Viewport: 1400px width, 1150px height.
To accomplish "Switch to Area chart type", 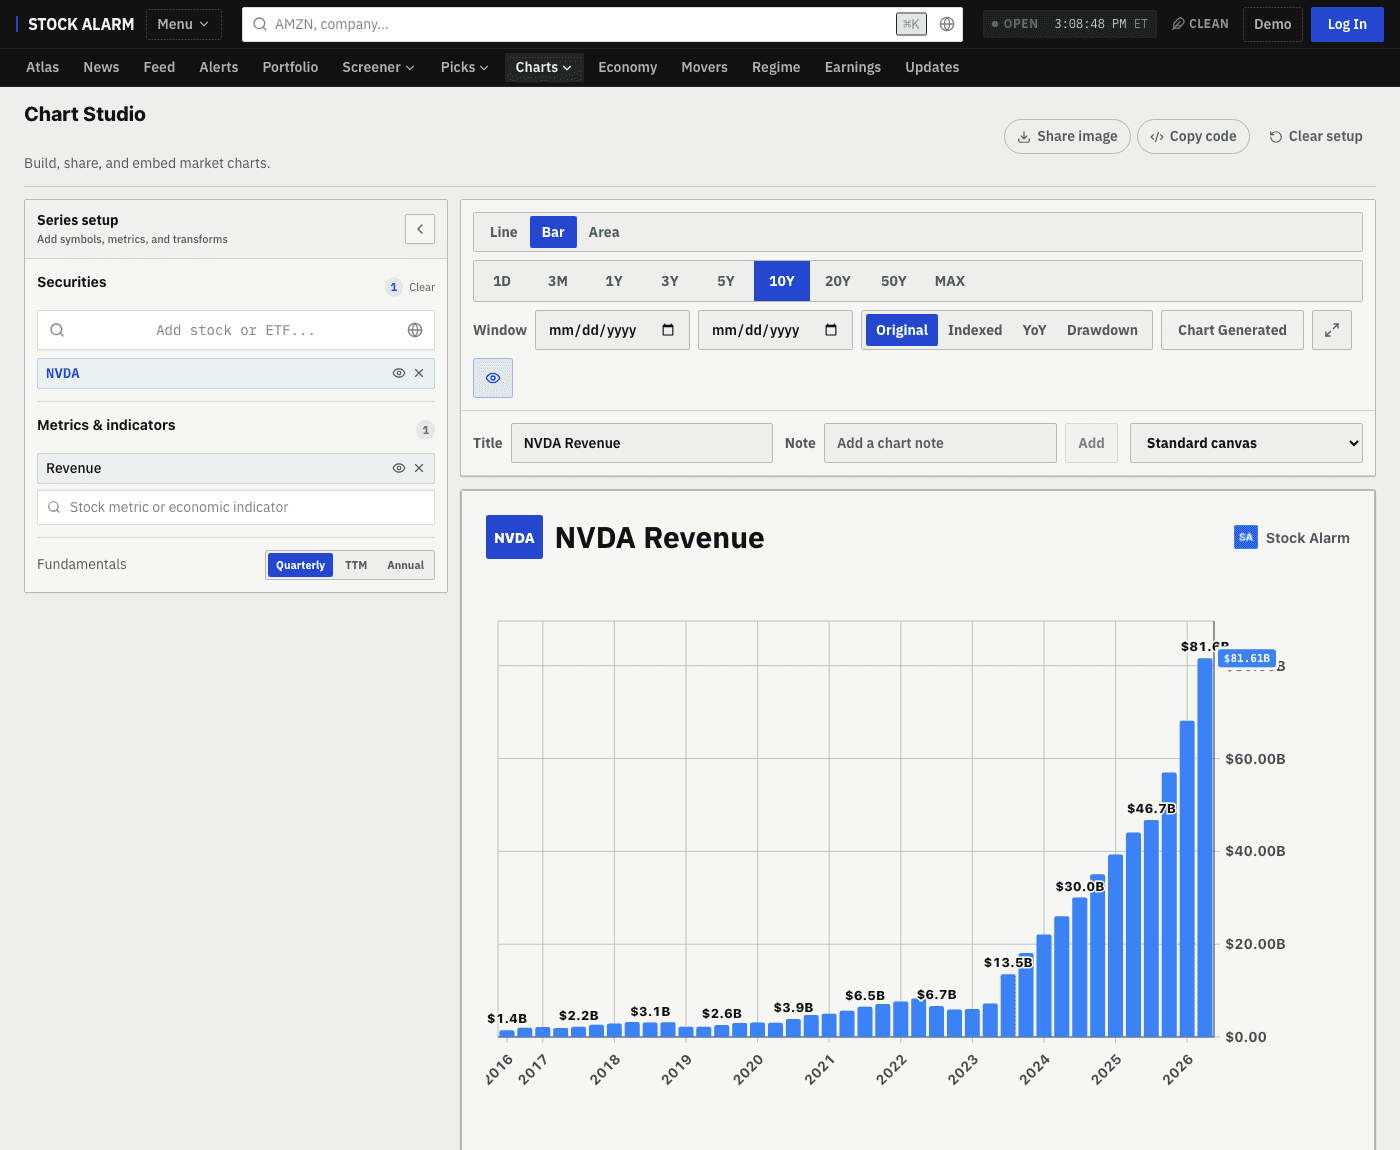I will (x=604, y=232).
